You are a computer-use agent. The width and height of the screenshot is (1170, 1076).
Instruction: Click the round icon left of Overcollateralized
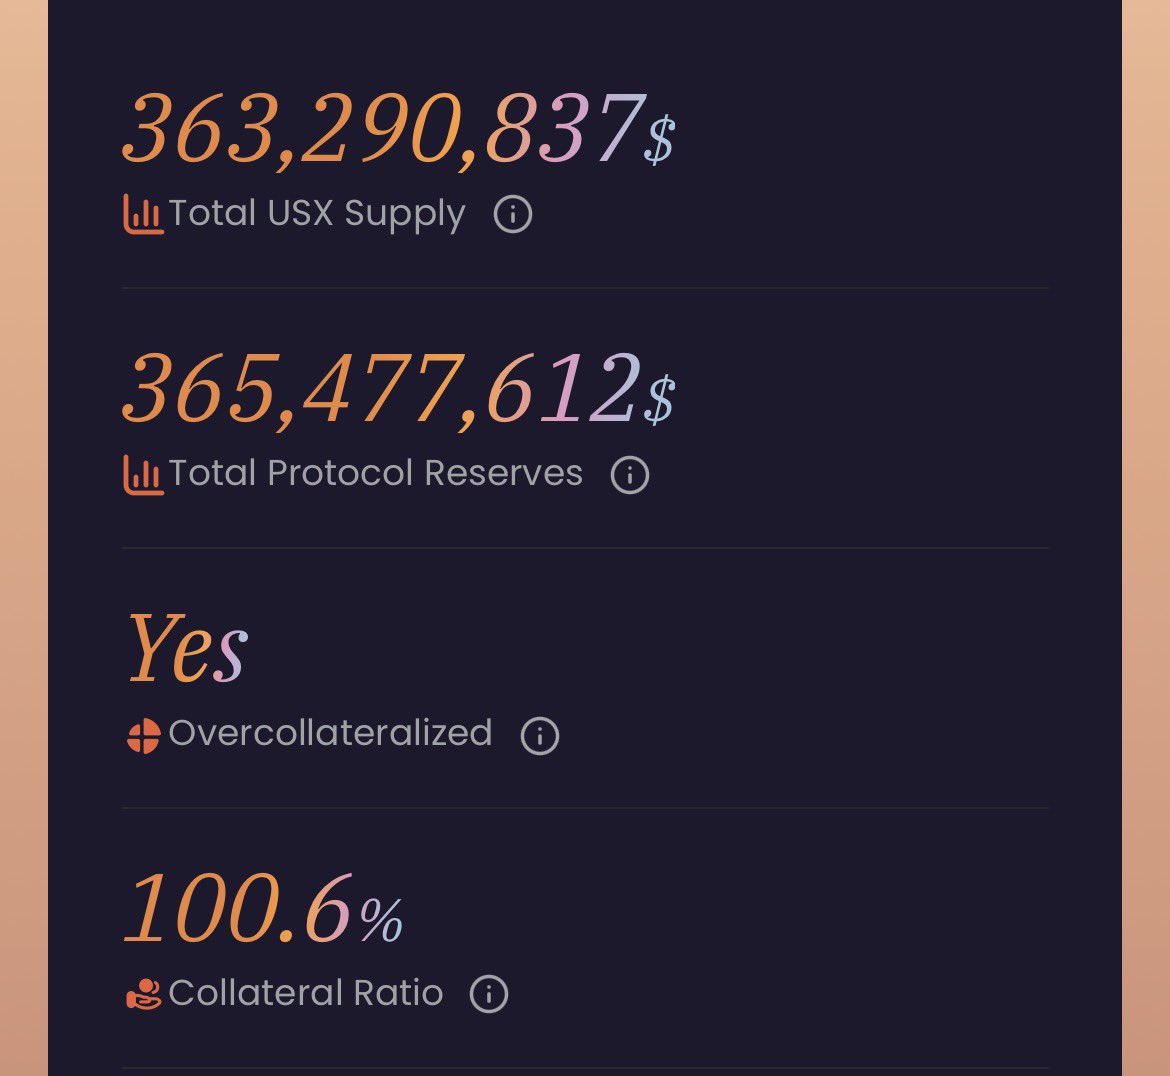(x=143, y=736)
